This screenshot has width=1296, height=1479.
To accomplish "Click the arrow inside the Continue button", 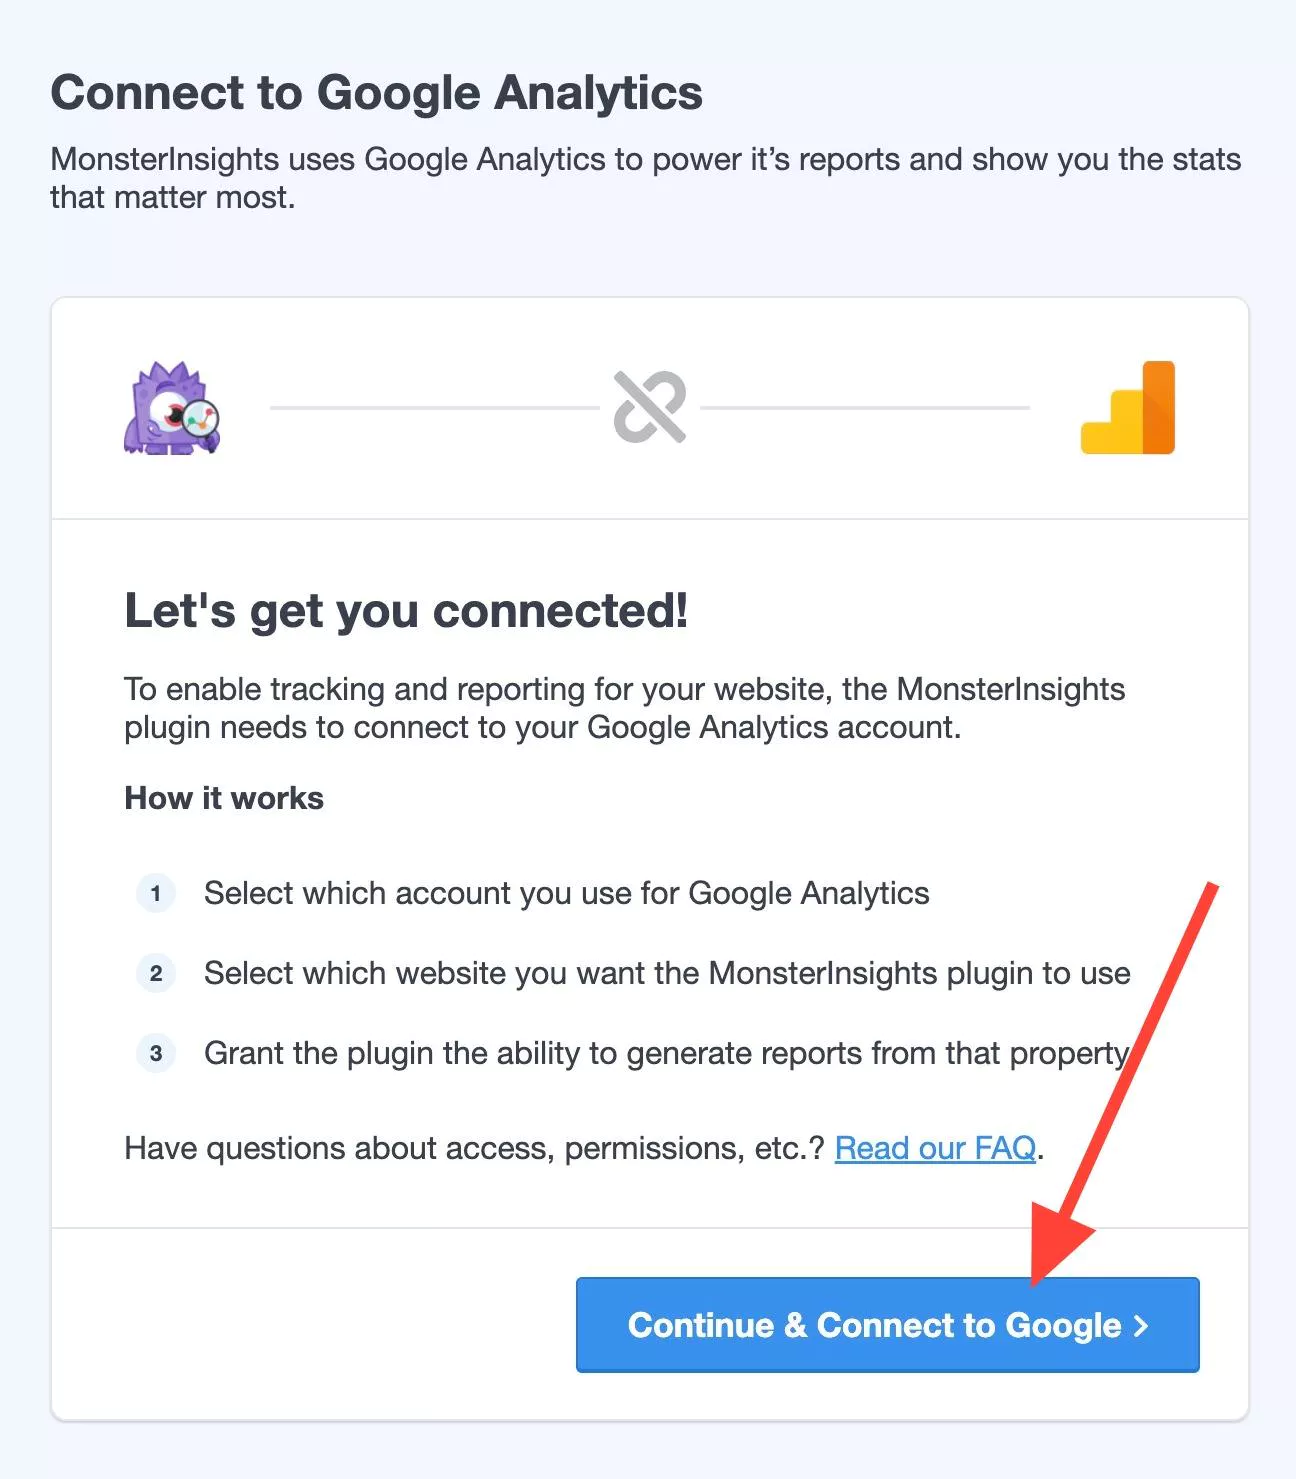I will point(1140,1326).
